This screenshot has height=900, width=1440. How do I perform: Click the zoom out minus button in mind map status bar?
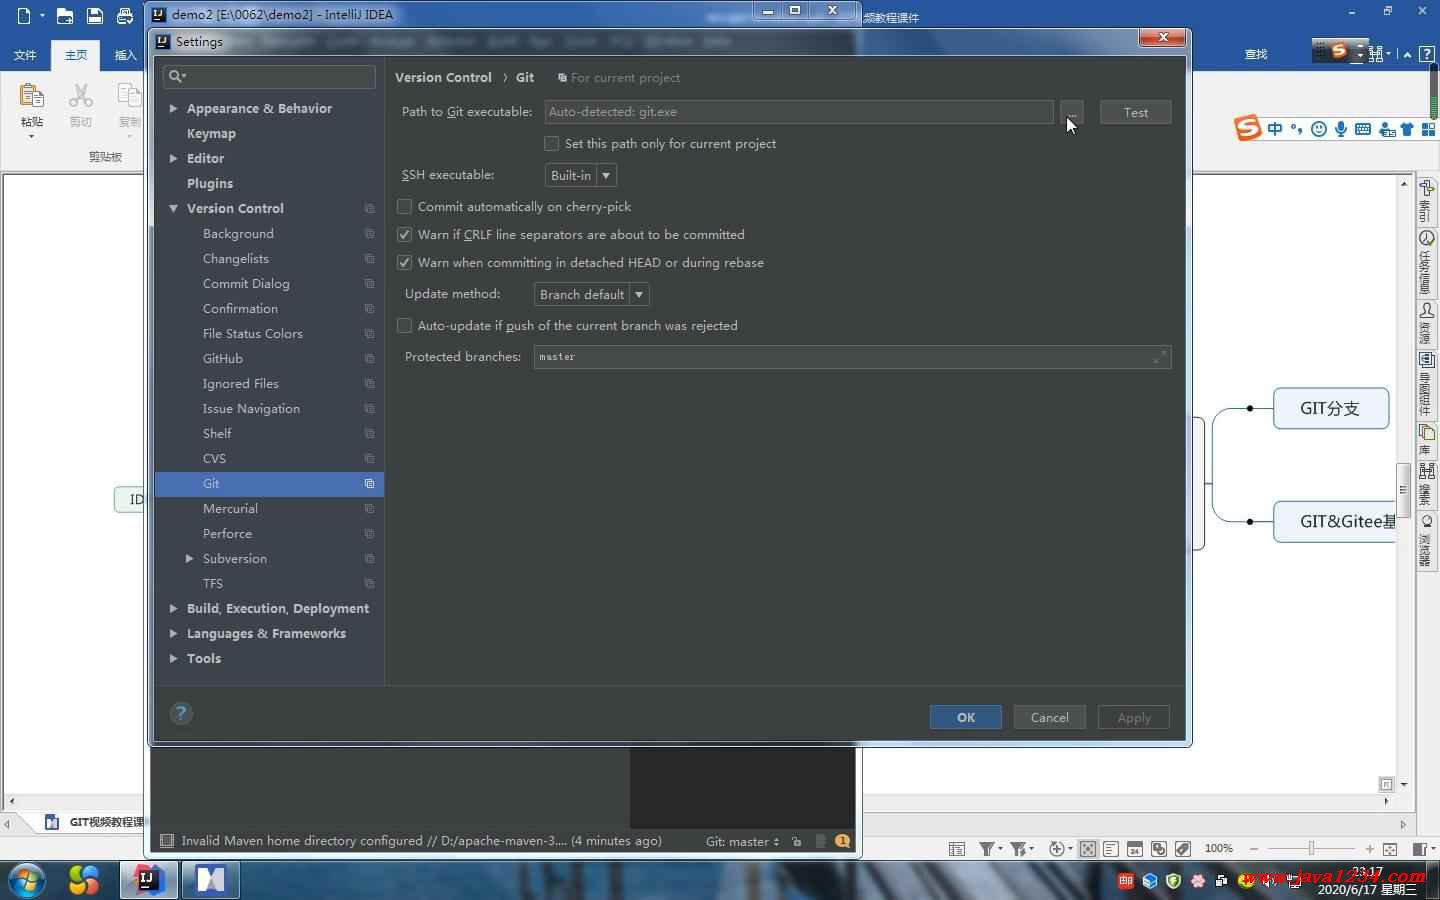point(1254,848)
